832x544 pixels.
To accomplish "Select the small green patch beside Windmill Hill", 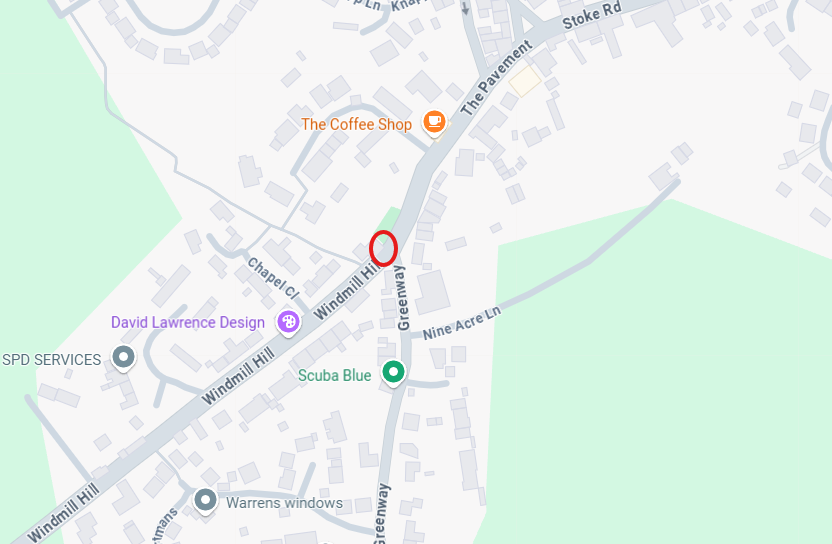I will coord(391,221).
